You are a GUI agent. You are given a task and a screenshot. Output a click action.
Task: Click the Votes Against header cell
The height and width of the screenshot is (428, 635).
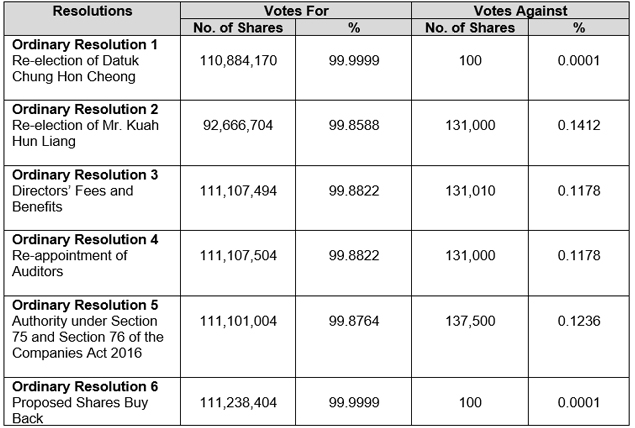tap(519, 11)
